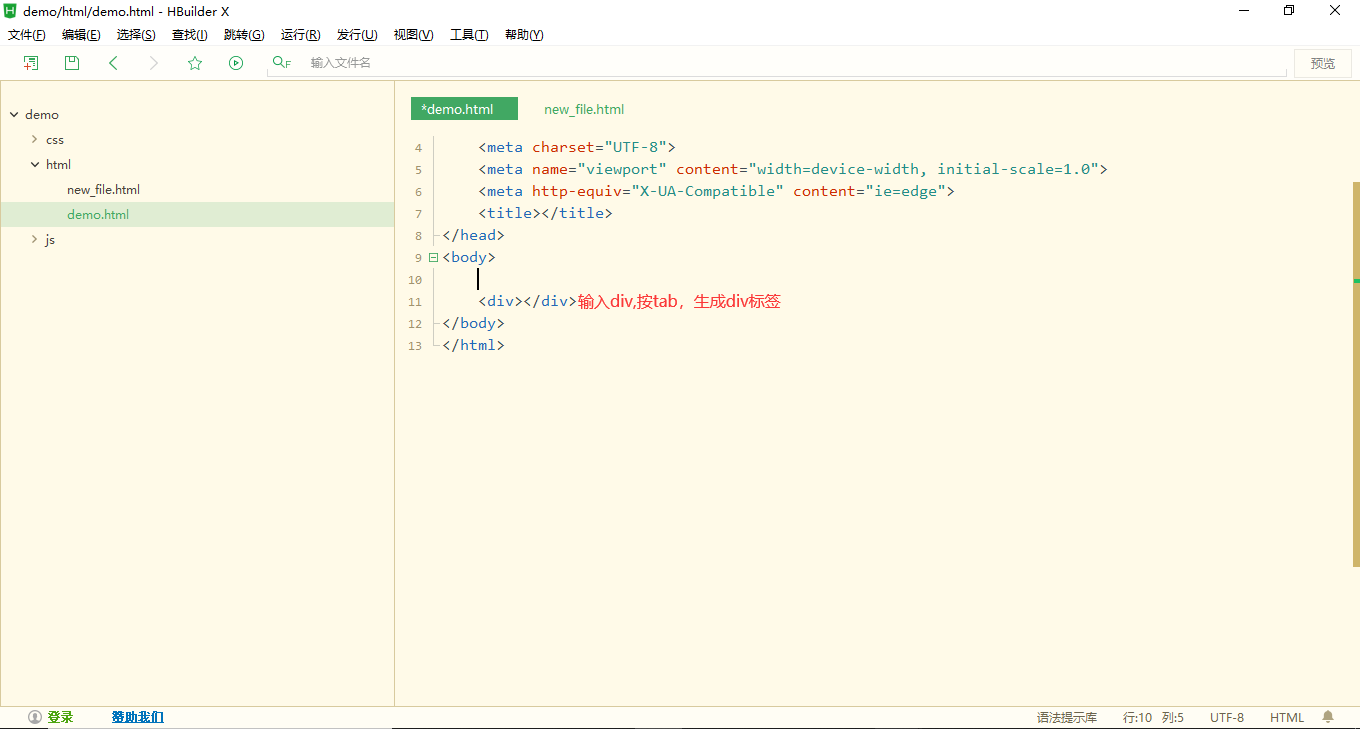
Task: Click the star bookmark toolbar icon
Action: (x=195, y=63)
